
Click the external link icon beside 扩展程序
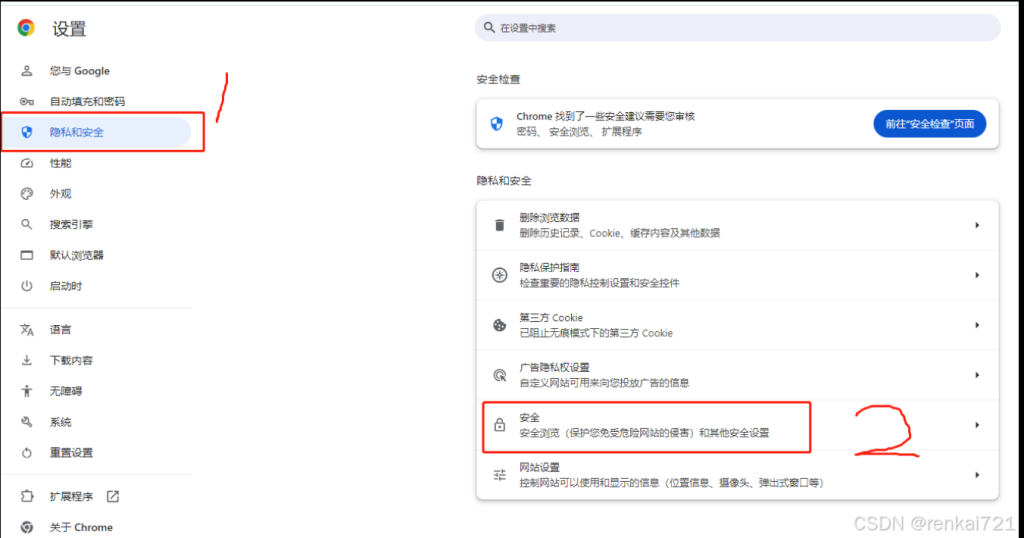tap(113, 496)
